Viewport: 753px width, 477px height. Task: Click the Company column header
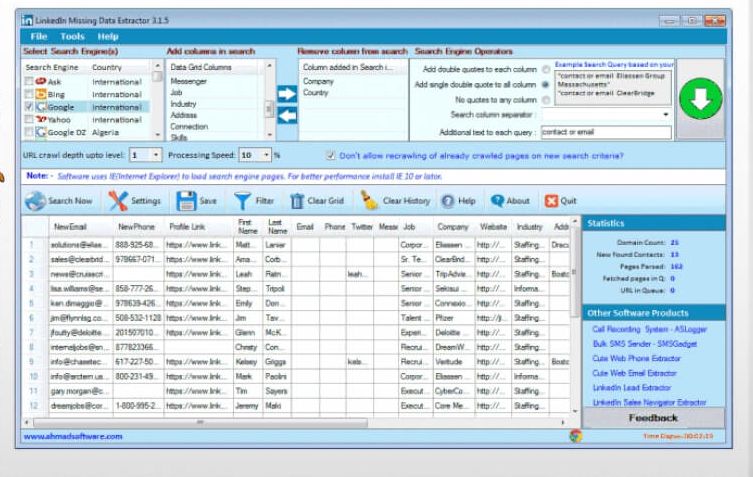[452, 226]
